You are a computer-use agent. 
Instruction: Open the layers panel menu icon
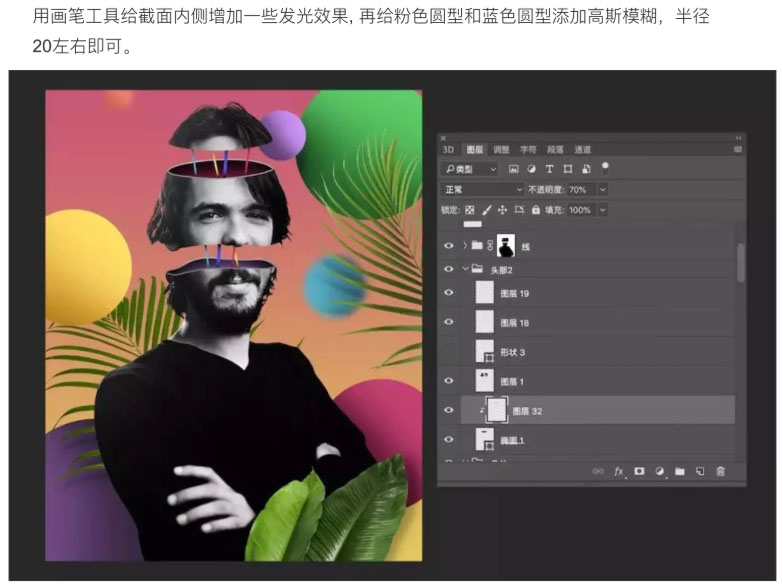pos(738,149)
